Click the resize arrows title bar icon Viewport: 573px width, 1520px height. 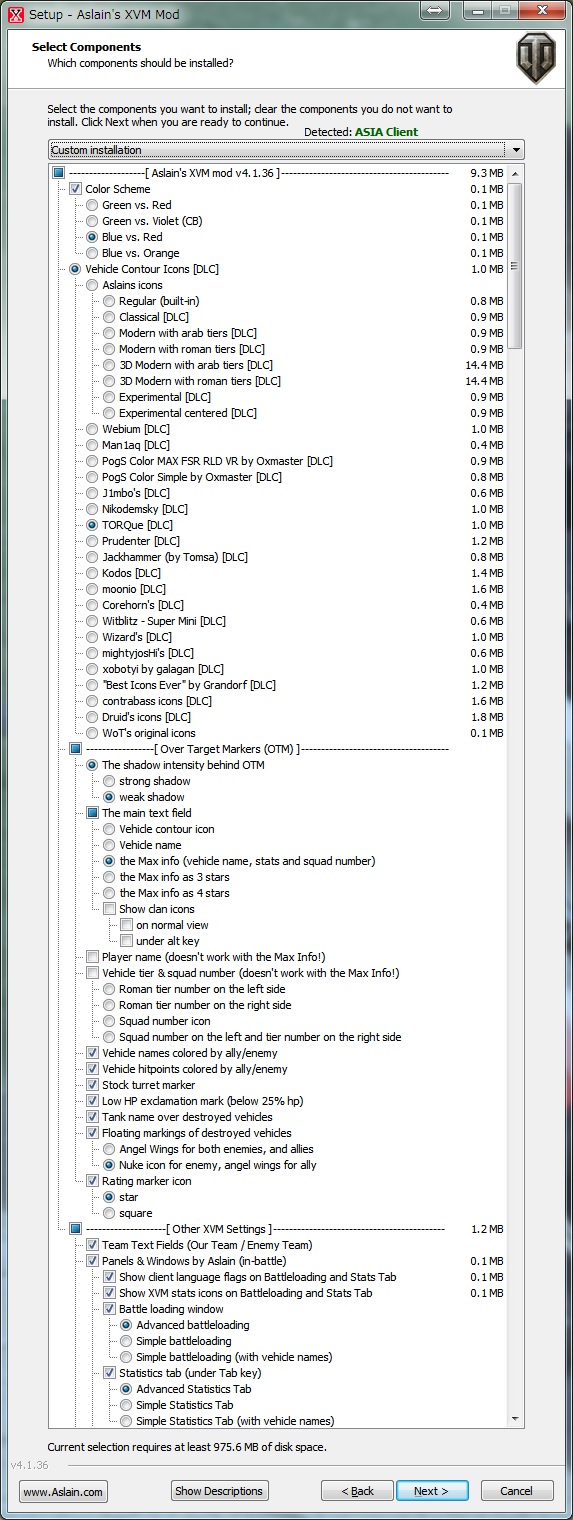click(x=435, y=11)
